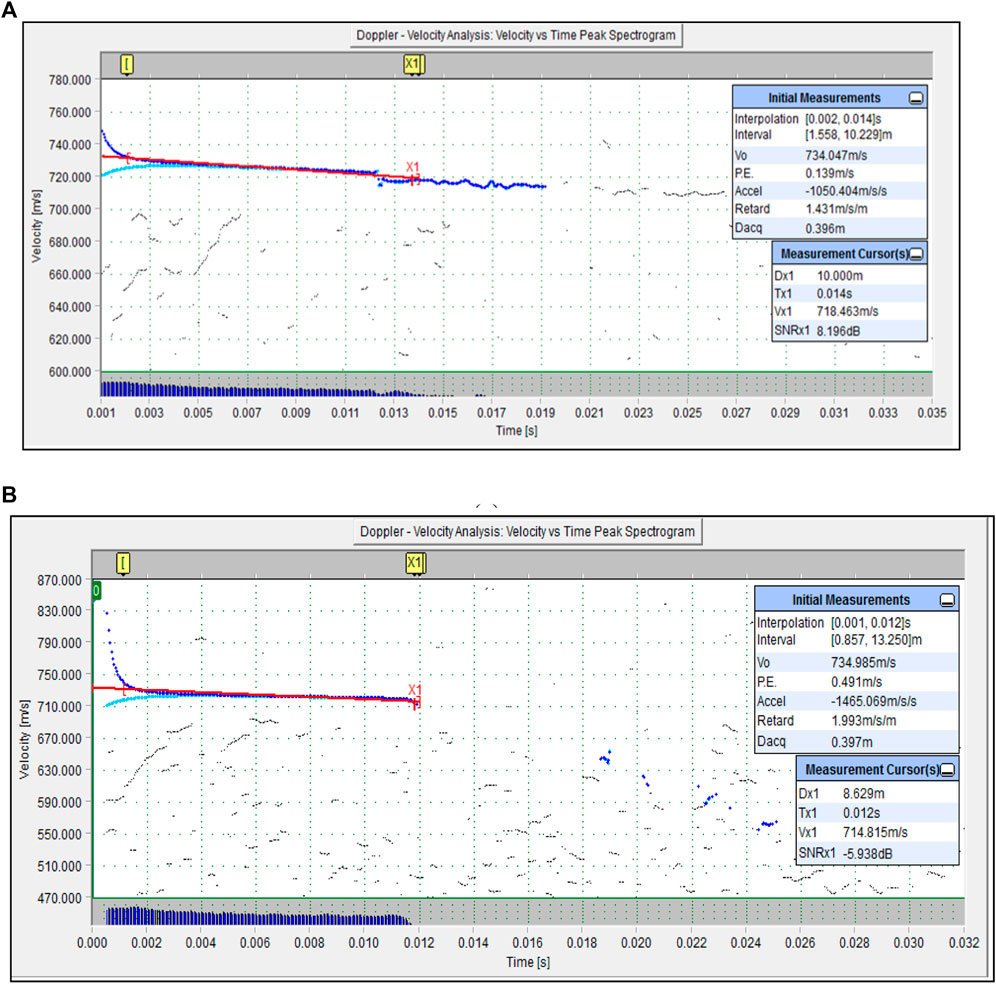Collapse Measurement Cursor(s) panel in chart A

(915, 254)
